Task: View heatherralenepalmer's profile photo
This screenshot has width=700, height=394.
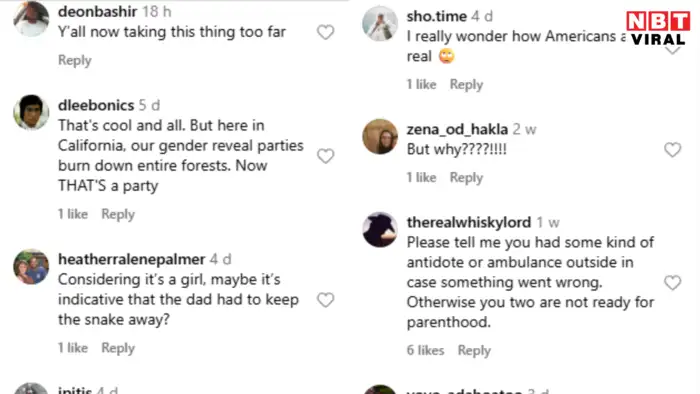Action: coord(31,266)
